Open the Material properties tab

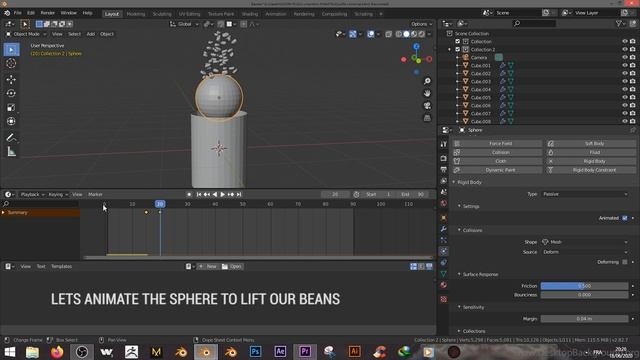click(444, 285)
